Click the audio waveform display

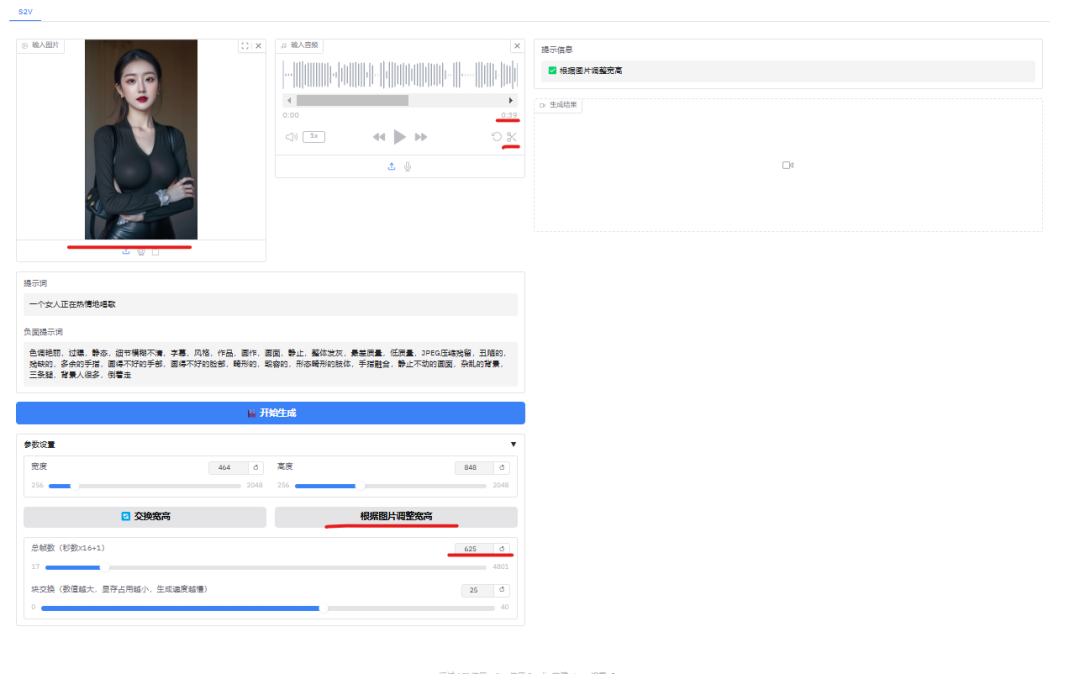tap(400, 74)
